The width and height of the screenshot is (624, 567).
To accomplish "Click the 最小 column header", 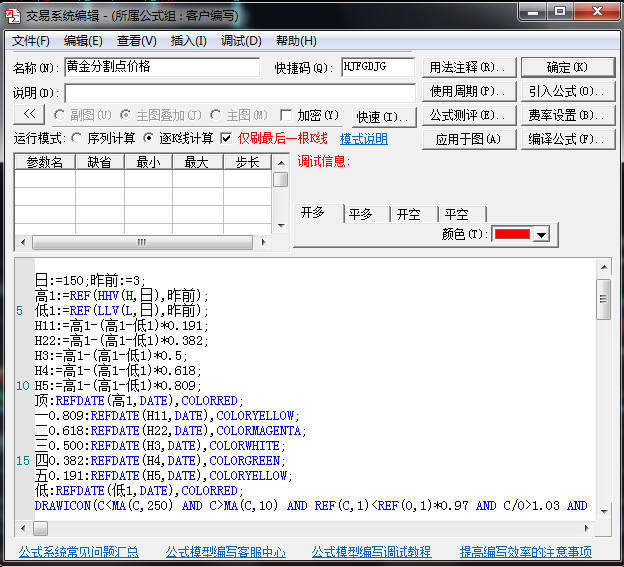I will click(148, 162).
